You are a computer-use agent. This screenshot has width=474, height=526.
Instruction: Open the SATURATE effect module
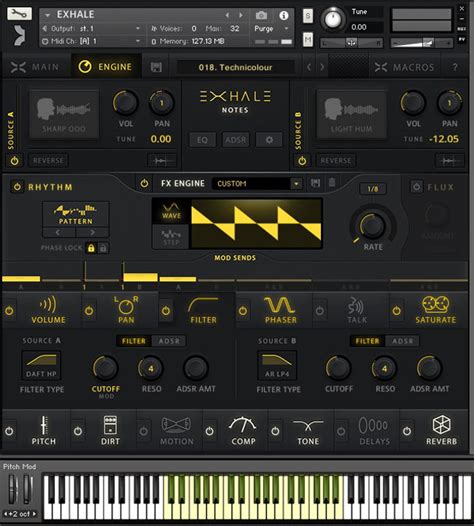pos(435,310)
